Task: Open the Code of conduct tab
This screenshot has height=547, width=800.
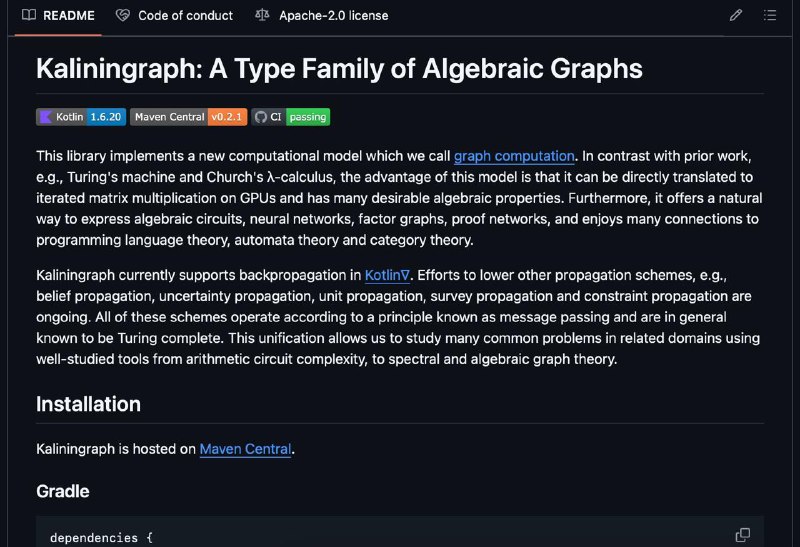Action: pyautogui.click(x=174, y=16)
